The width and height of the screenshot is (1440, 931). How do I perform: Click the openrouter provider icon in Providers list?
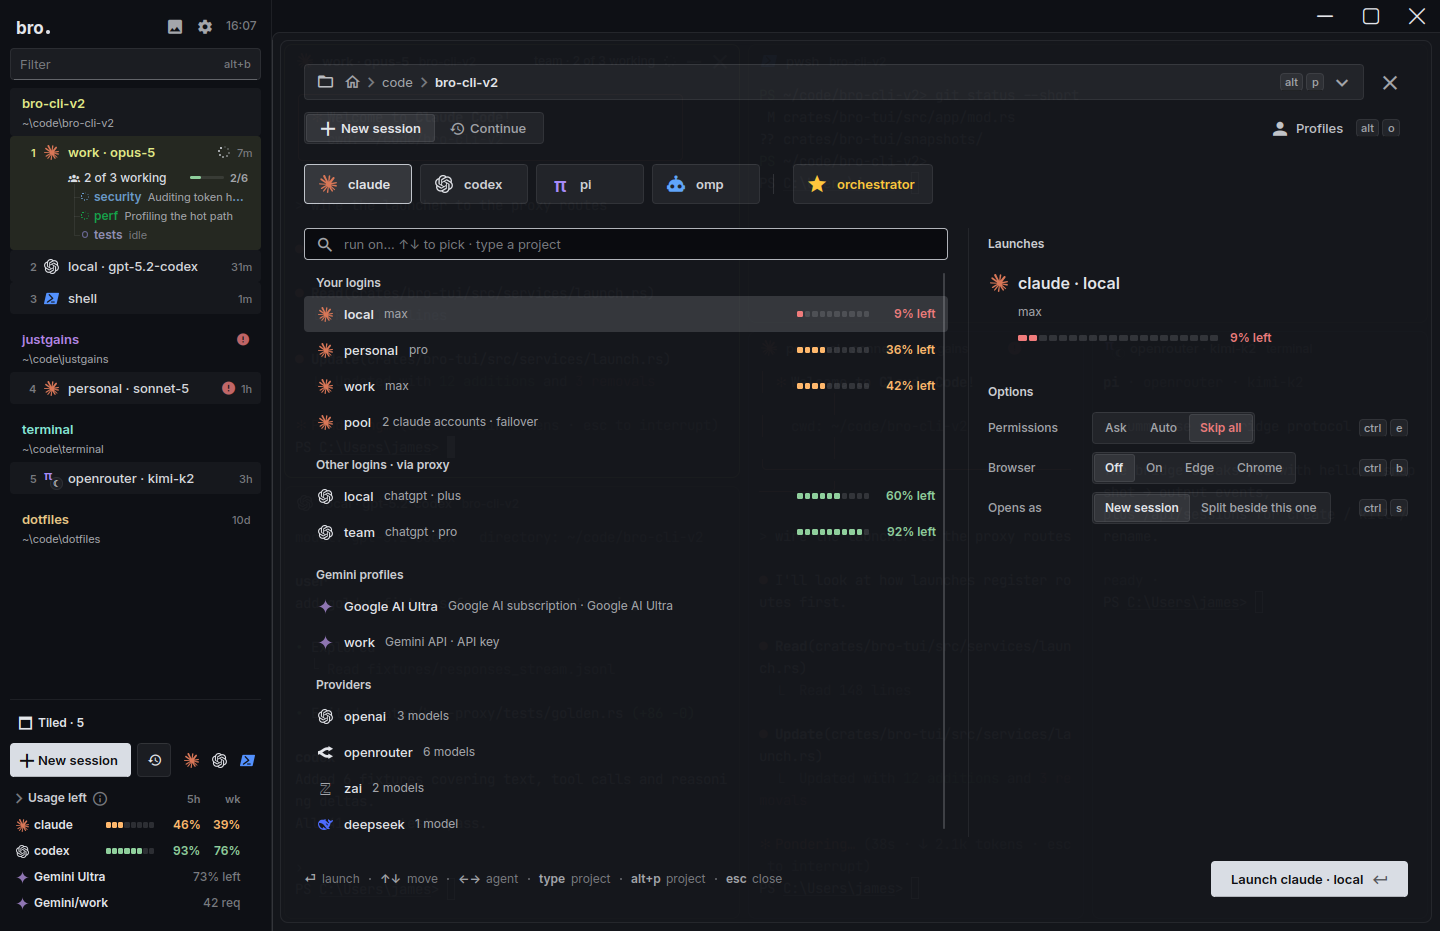[x=325, y=752]
